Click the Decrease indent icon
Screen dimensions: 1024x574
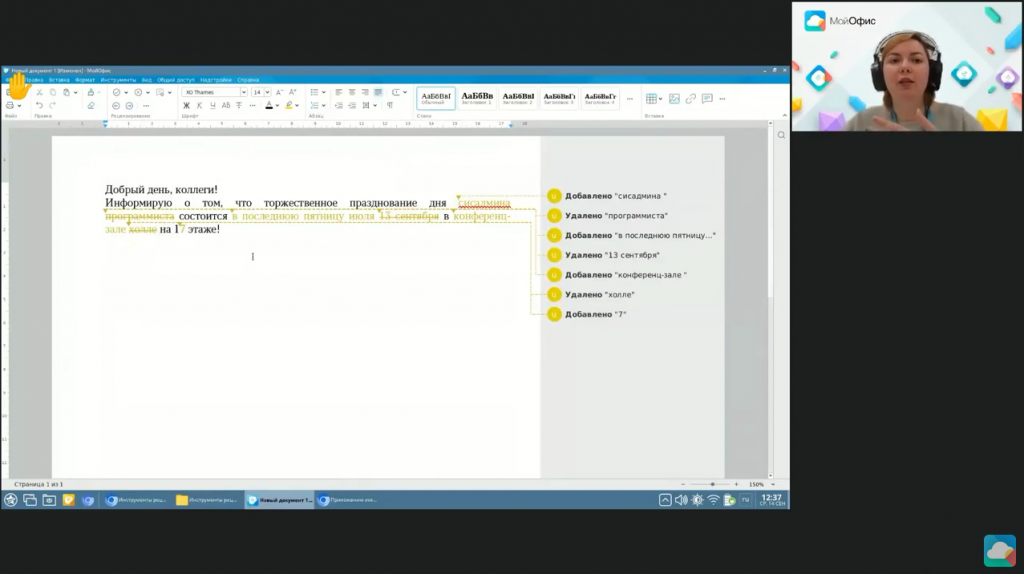pos(338,105)
